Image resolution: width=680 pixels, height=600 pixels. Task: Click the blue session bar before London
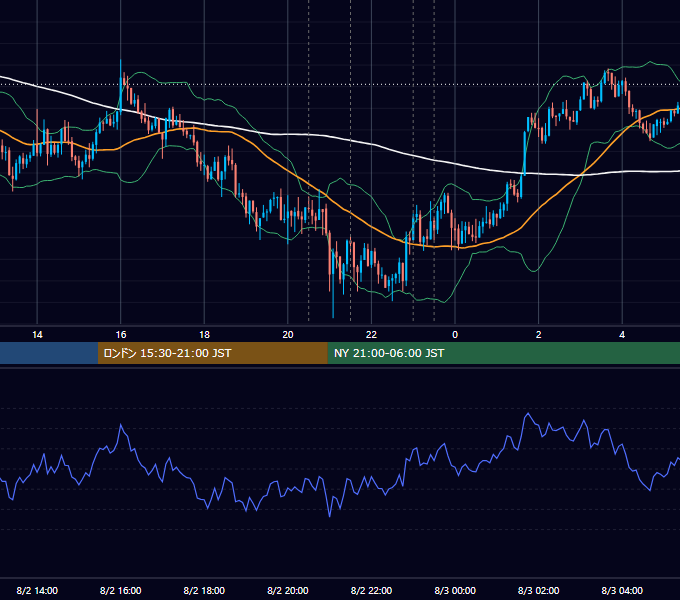click(49, 353)
